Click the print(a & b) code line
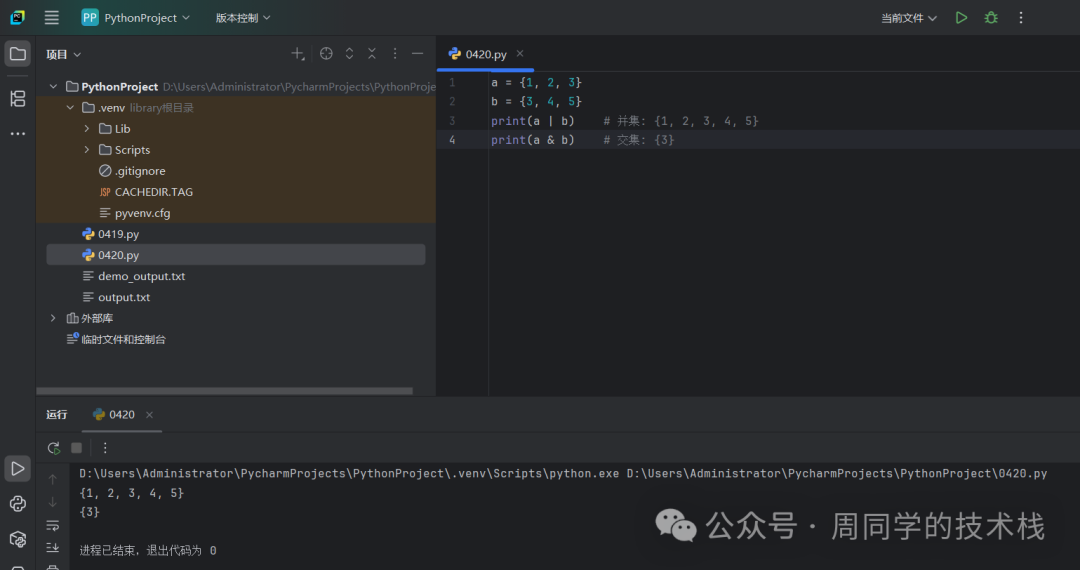1080x570 pixels. pos(532,140)
